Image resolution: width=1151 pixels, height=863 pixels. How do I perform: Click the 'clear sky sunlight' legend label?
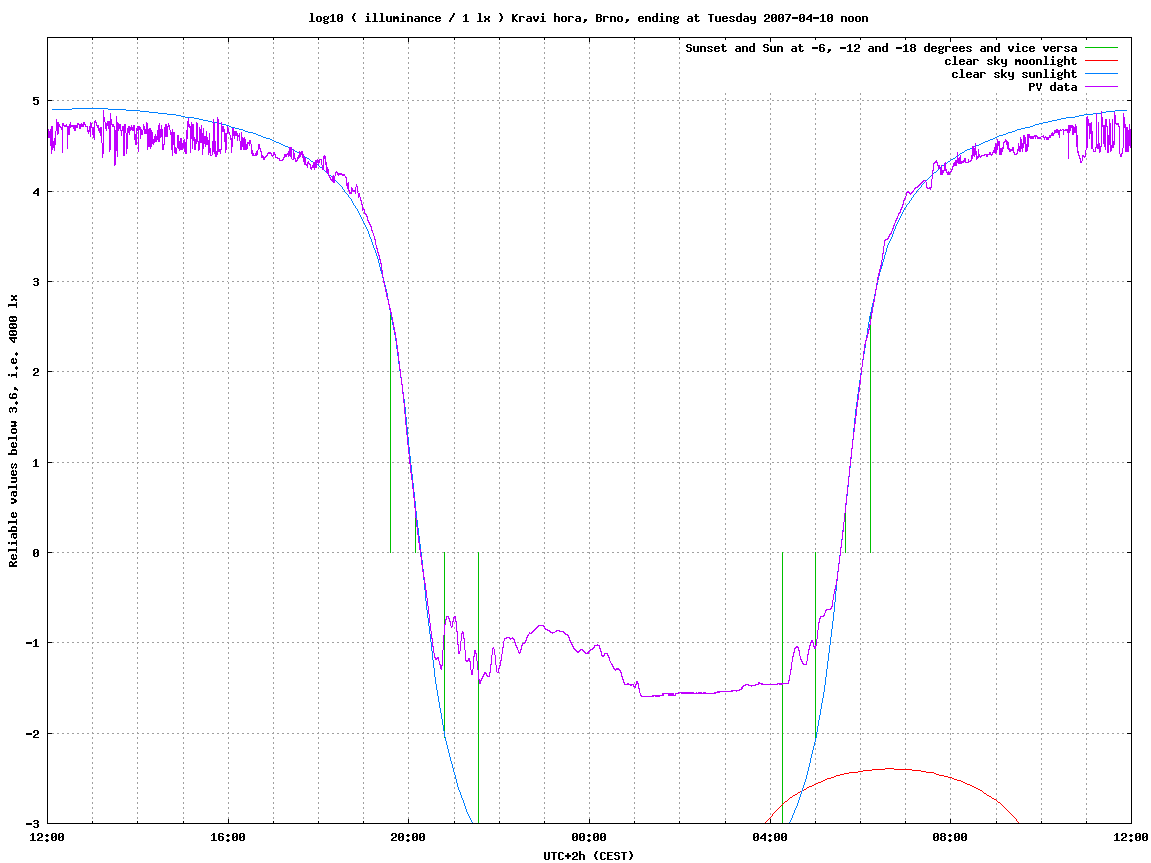(x=1014, y=74)
